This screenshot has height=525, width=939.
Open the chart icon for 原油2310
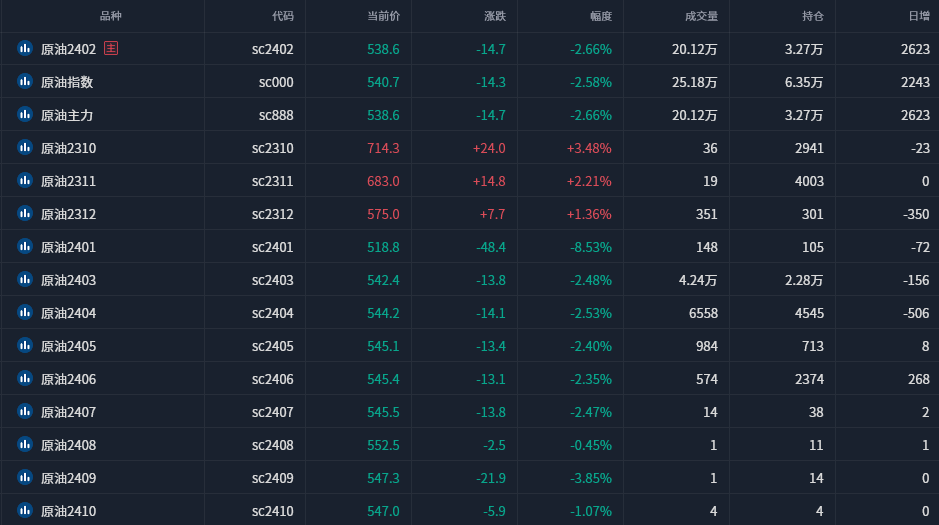click(x=25, y=148)
